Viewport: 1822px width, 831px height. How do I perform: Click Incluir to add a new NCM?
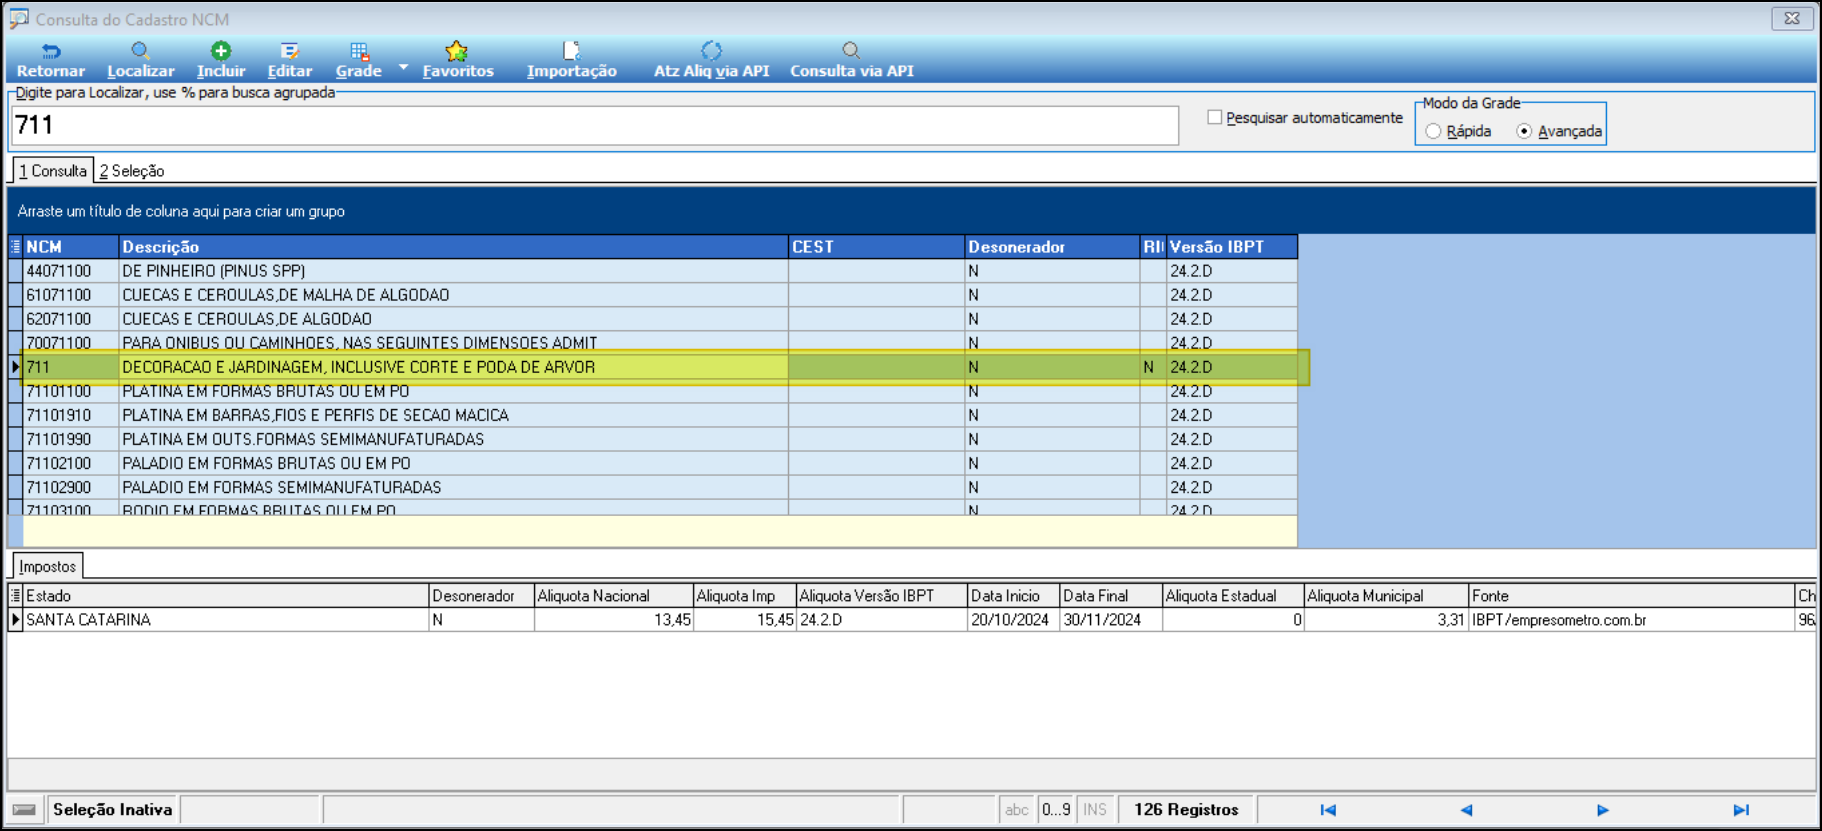pos(220,60)
